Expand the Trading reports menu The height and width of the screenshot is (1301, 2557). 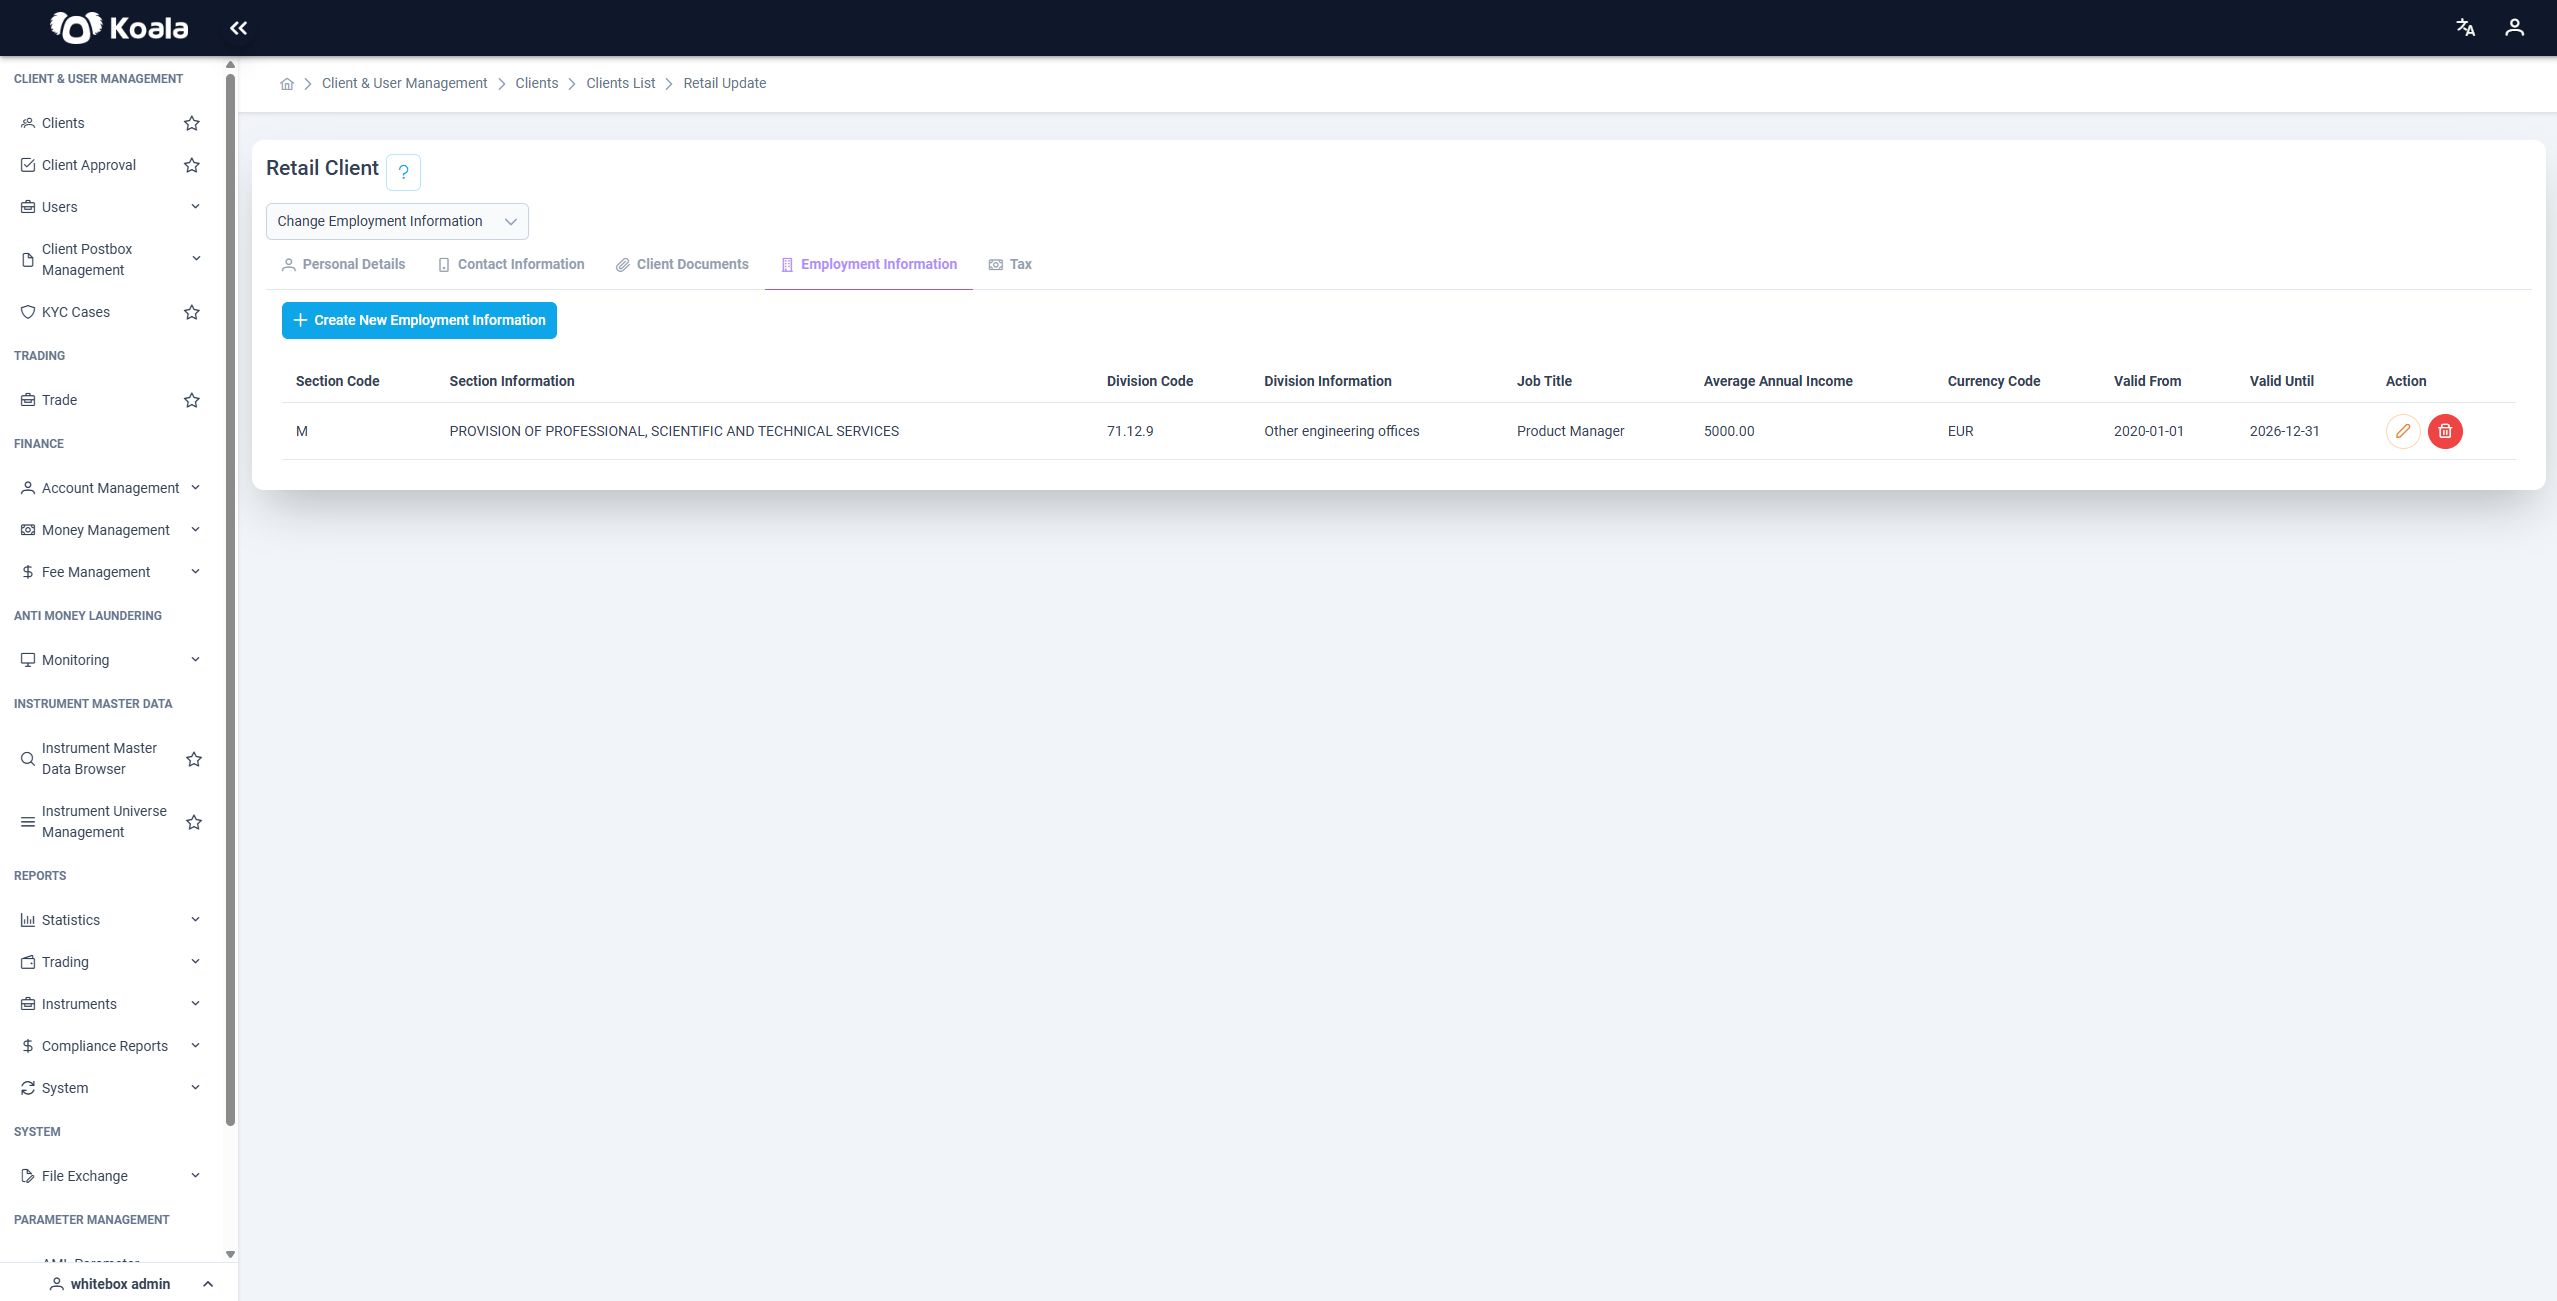[x=110, y=962]
